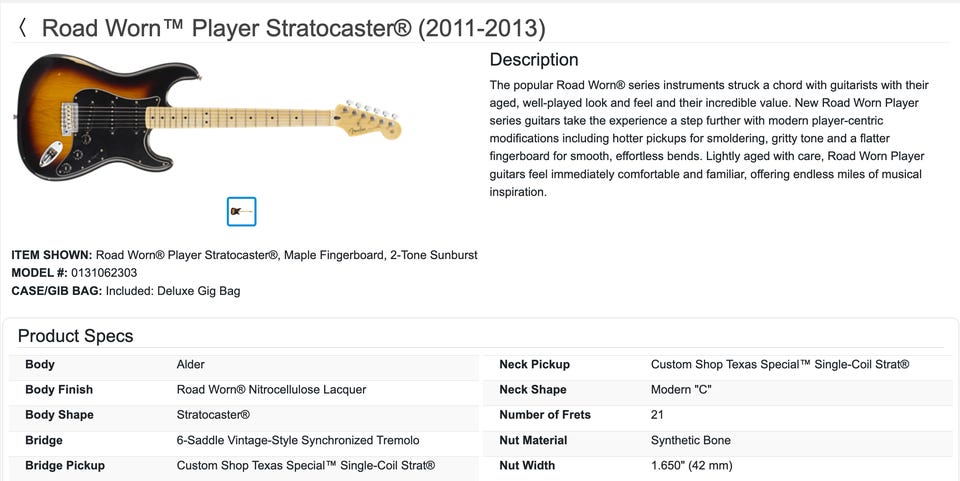This screenshot has height=481, width=960.
Task: Click the Neck Pickup Texas Special value
Action: click(780, 365)
